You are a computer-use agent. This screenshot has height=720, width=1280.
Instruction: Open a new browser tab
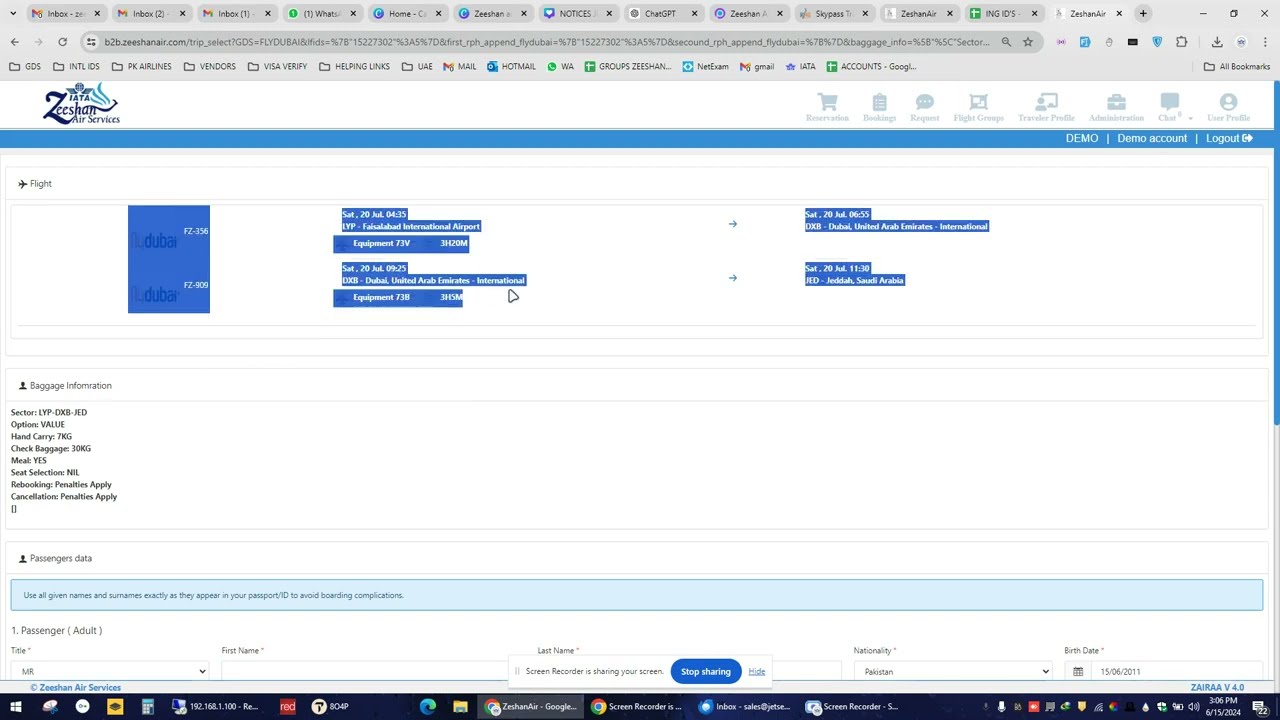coord(1143,13)
